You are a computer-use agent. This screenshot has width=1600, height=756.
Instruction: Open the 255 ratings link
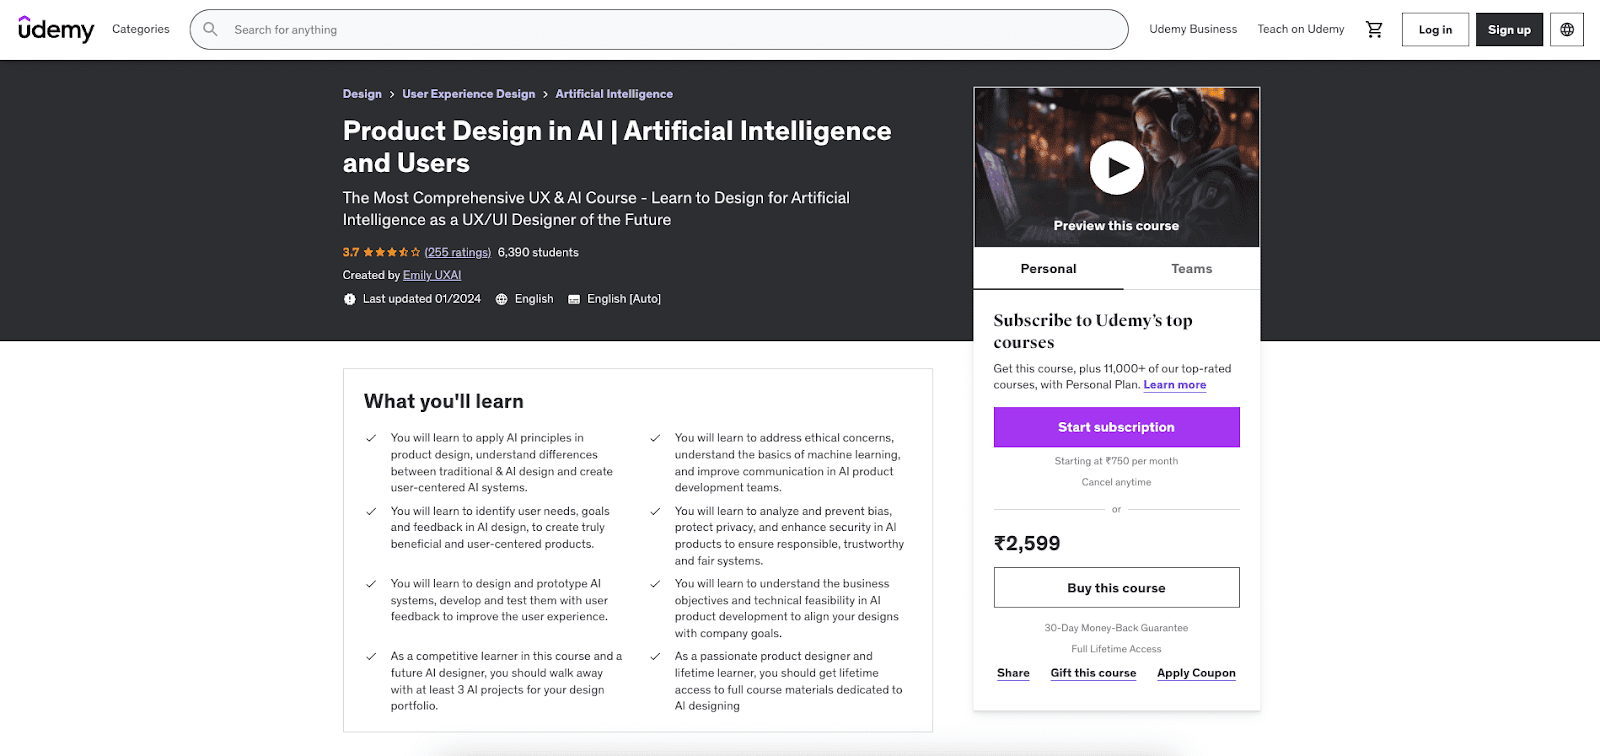coord(458,253)
